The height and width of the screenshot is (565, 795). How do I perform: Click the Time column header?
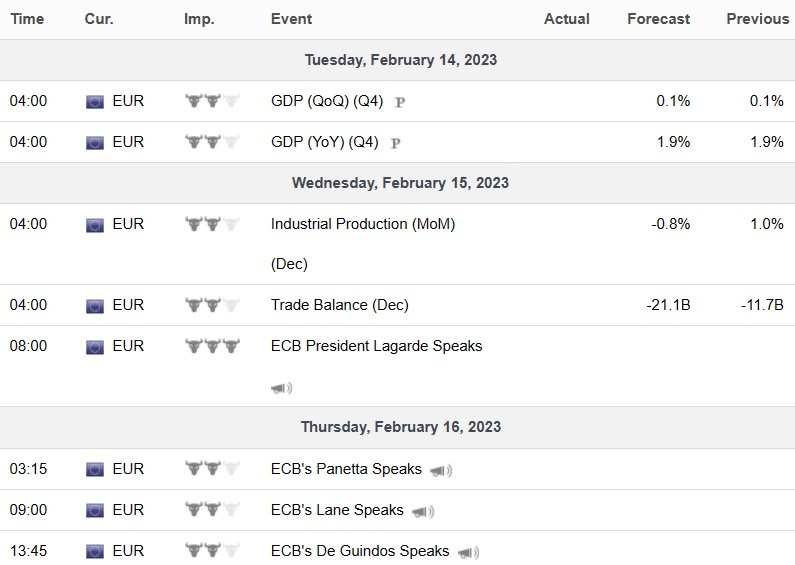[27, 19]
